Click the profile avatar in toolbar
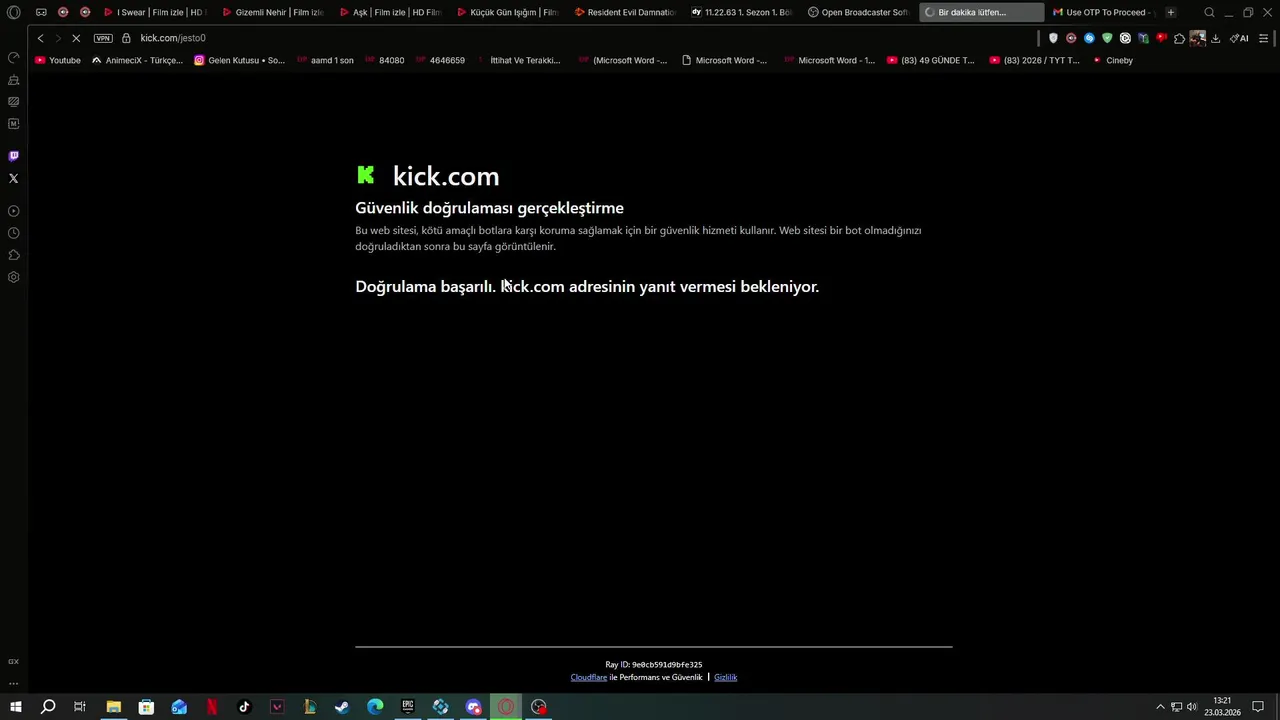Viewport: 1280px width, 720px height. (1197, 38)
